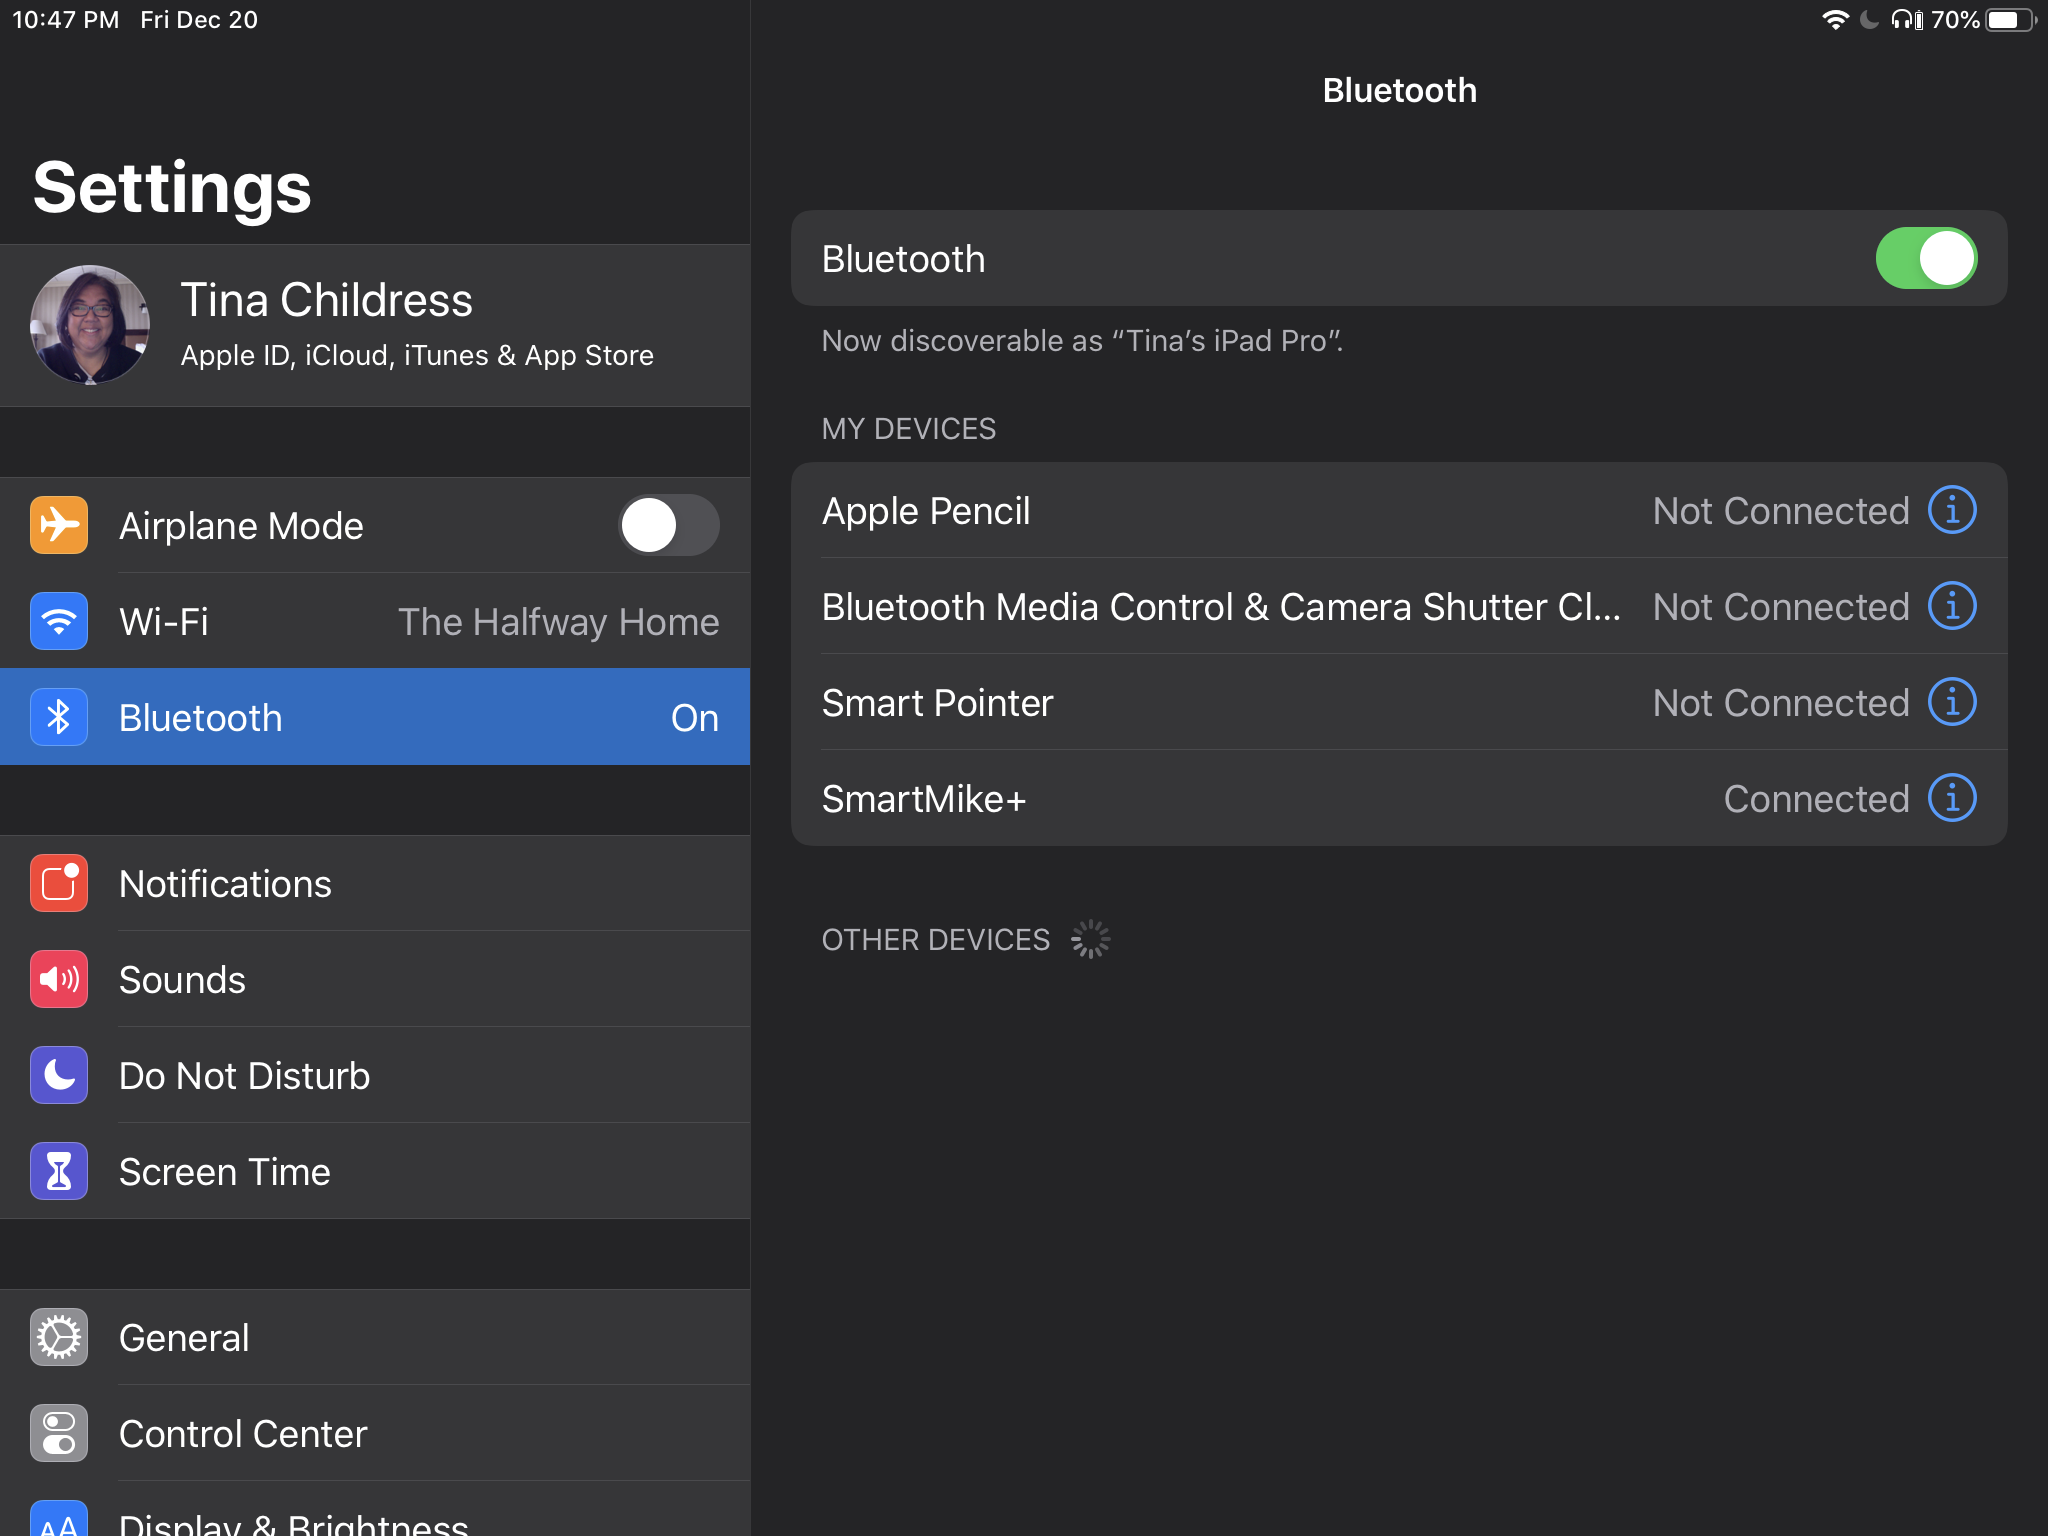Image resolution: width=2048 pixels, height=1536 pixels.
Task: Open info details for SmartMike+
Action: click(1952, 799)
